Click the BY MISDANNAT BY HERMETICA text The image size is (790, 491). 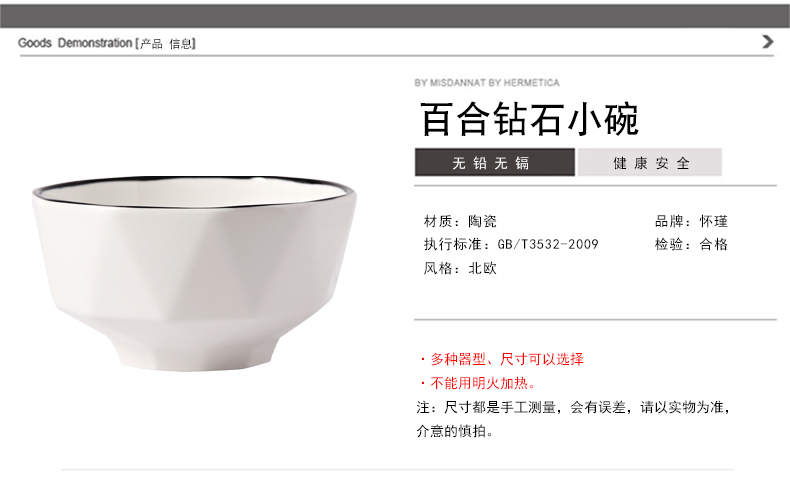[487, 83]
